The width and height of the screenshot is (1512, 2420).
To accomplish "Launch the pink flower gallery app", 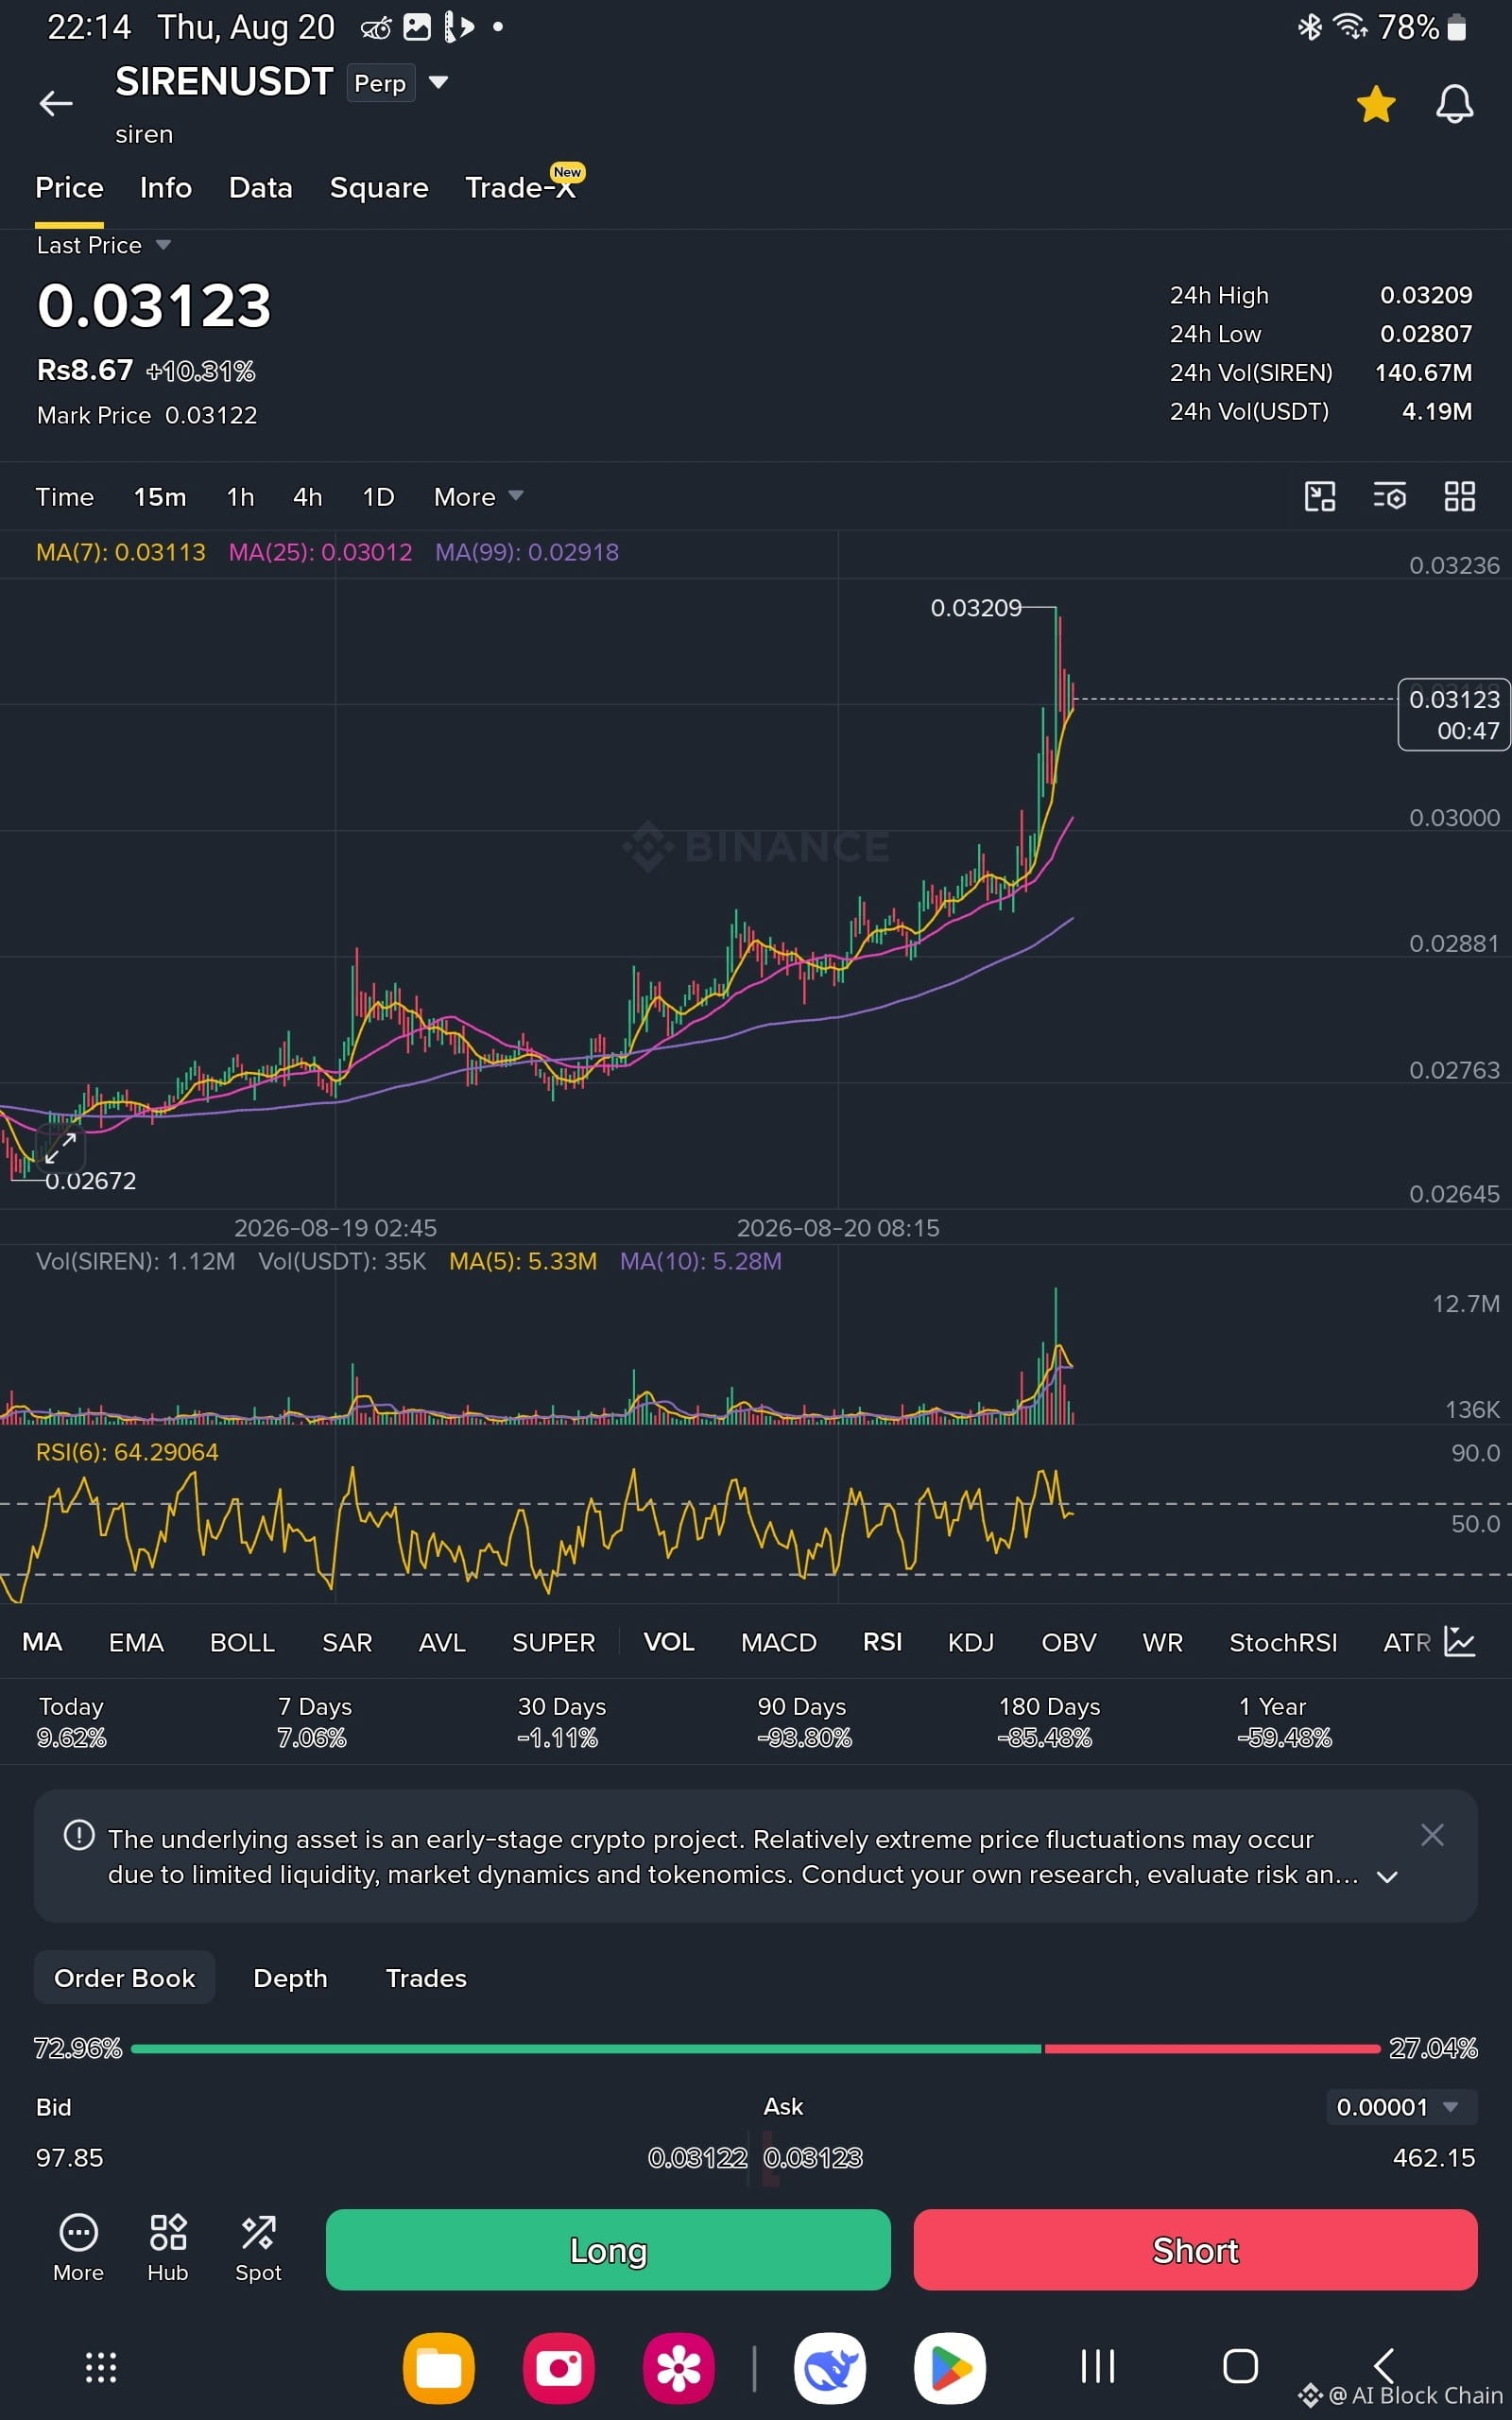I will [679, 2368].
